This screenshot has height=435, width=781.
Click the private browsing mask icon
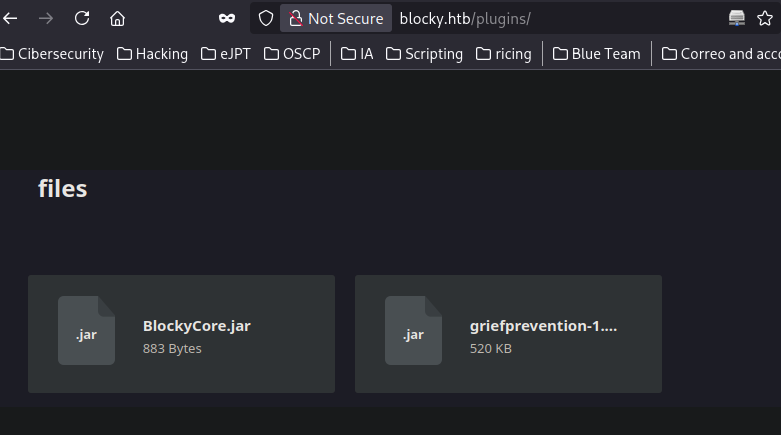pyautogui.click(x=227, y=19)
